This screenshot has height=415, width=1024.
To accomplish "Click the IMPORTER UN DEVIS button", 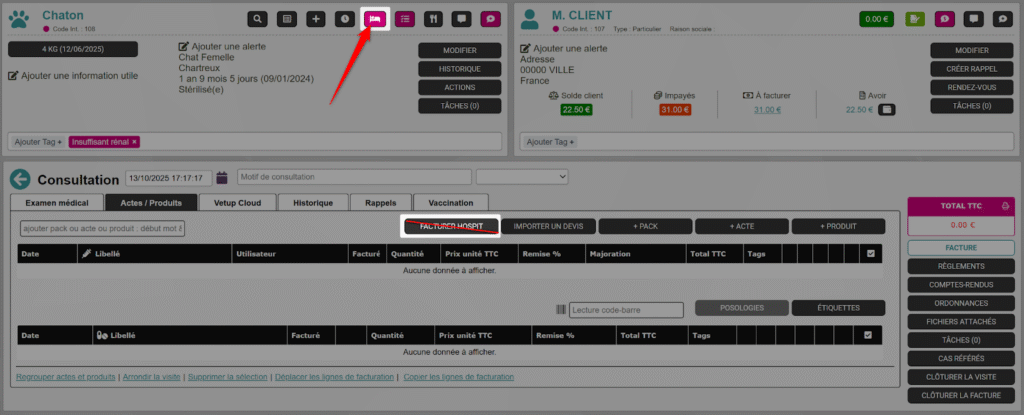I will pos(548,226).
